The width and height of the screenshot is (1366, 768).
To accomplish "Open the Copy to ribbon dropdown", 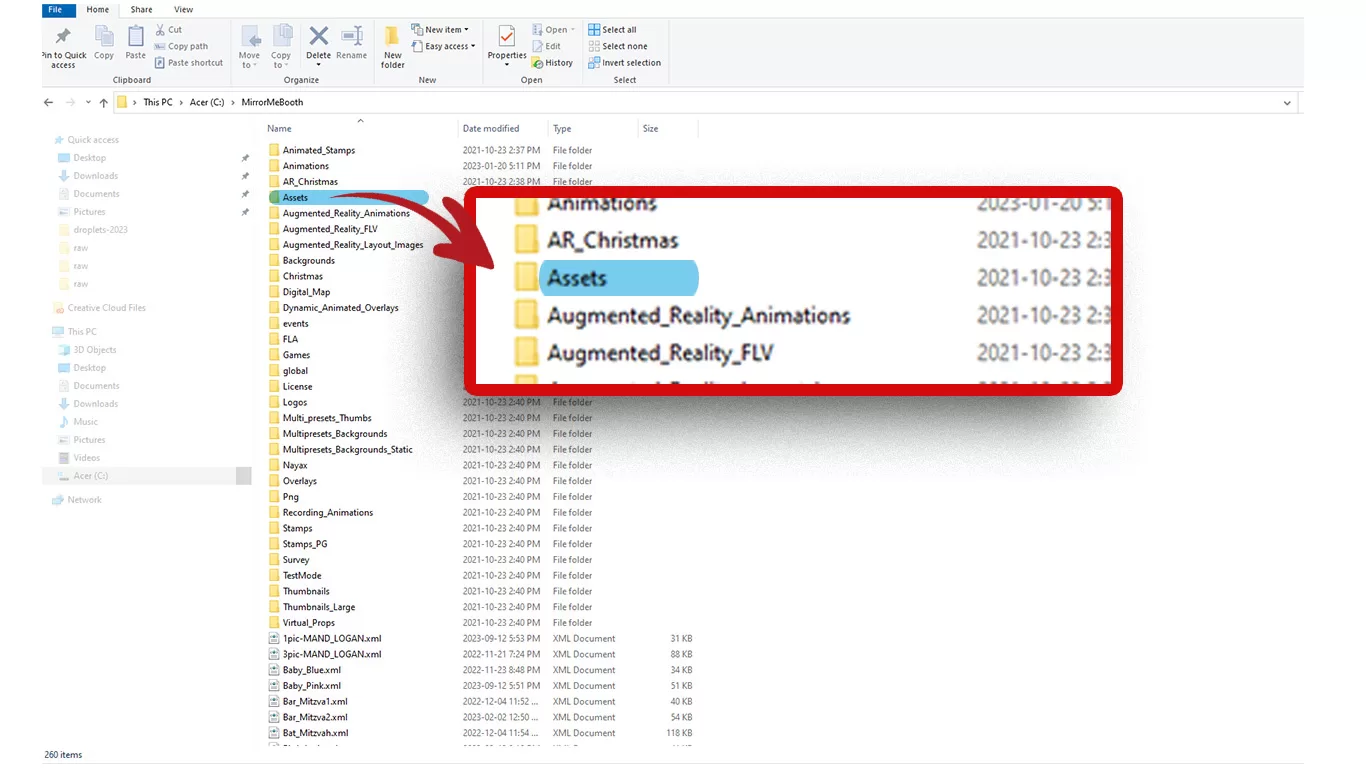I will pos(281,47).
